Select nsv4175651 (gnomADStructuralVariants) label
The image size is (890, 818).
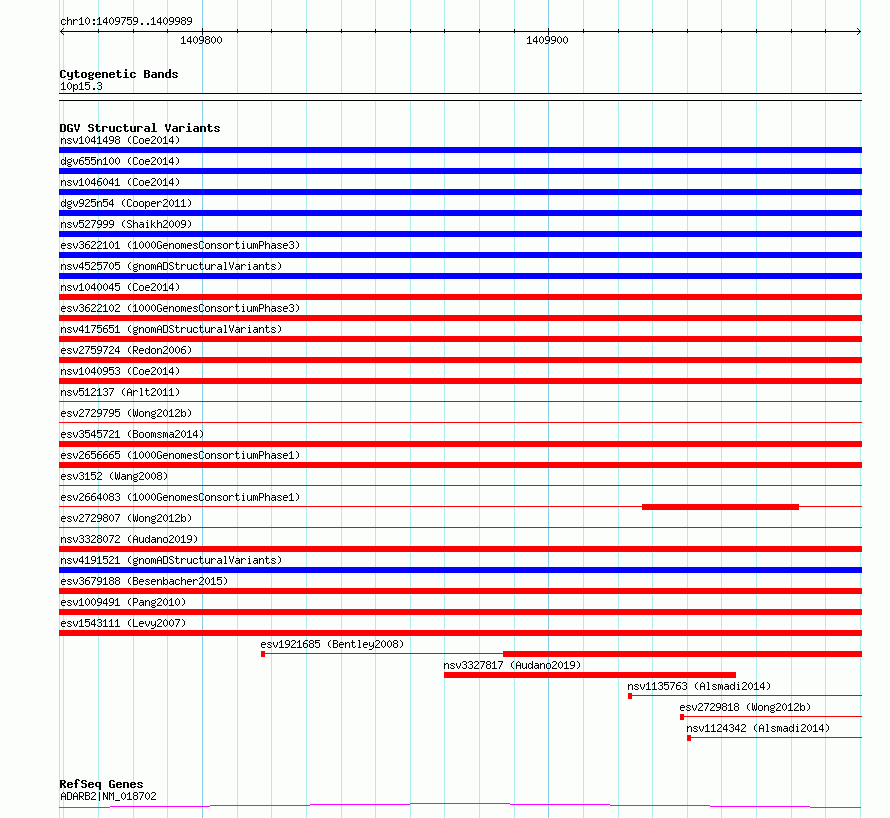coord(171,329)
